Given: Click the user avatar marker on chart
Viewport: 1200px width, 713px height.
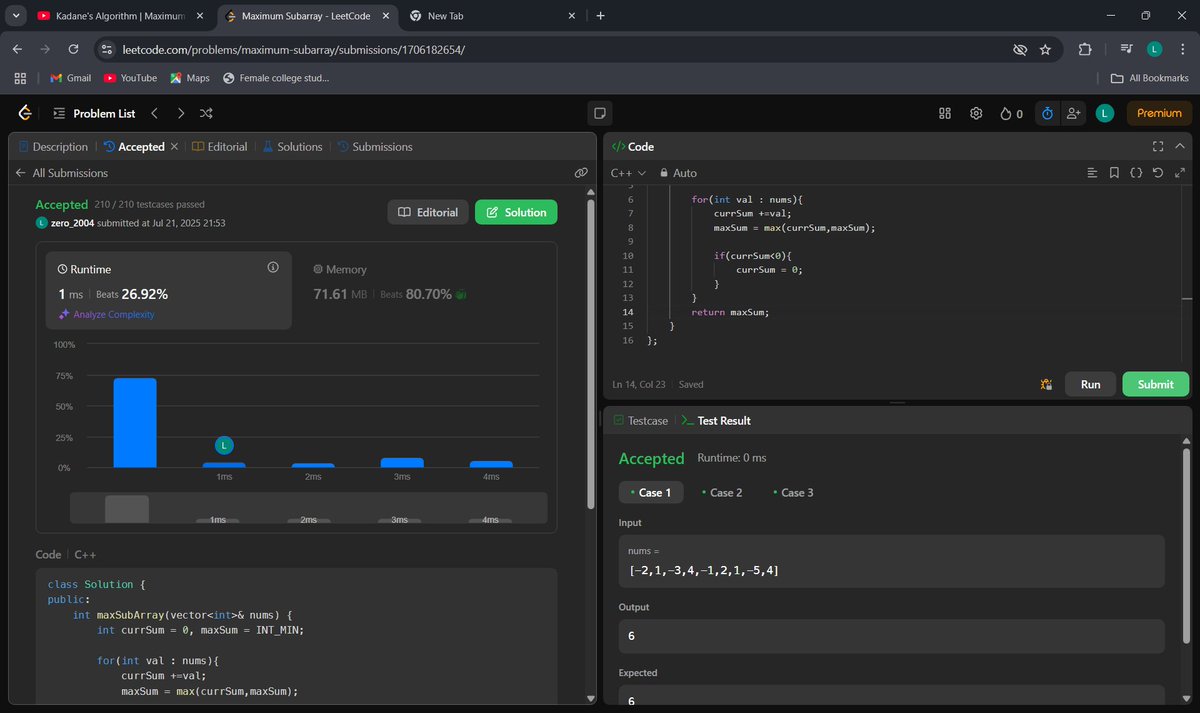Looking at the screenshot, I should pyautogui.click(x=224, y=445).
